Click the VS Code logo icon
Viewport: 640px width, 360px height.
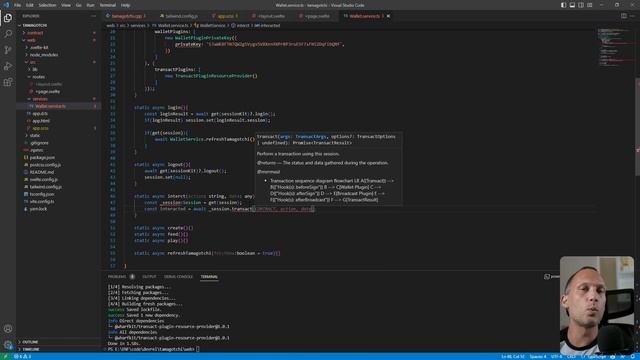tap(6, 5)
